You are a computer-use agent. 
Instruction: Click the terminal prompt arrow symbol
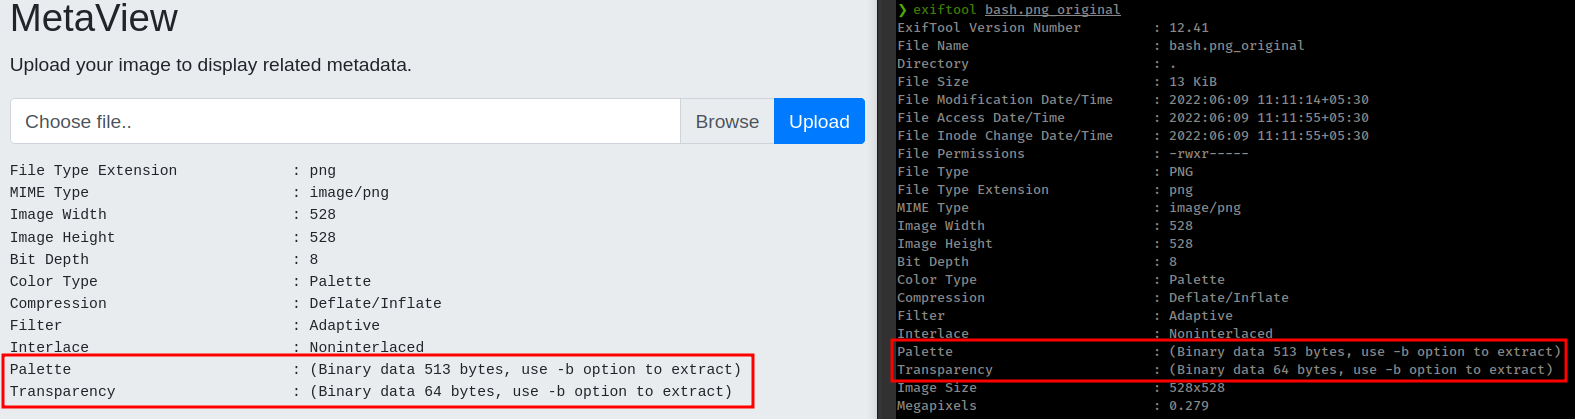[x=902, y=10]
